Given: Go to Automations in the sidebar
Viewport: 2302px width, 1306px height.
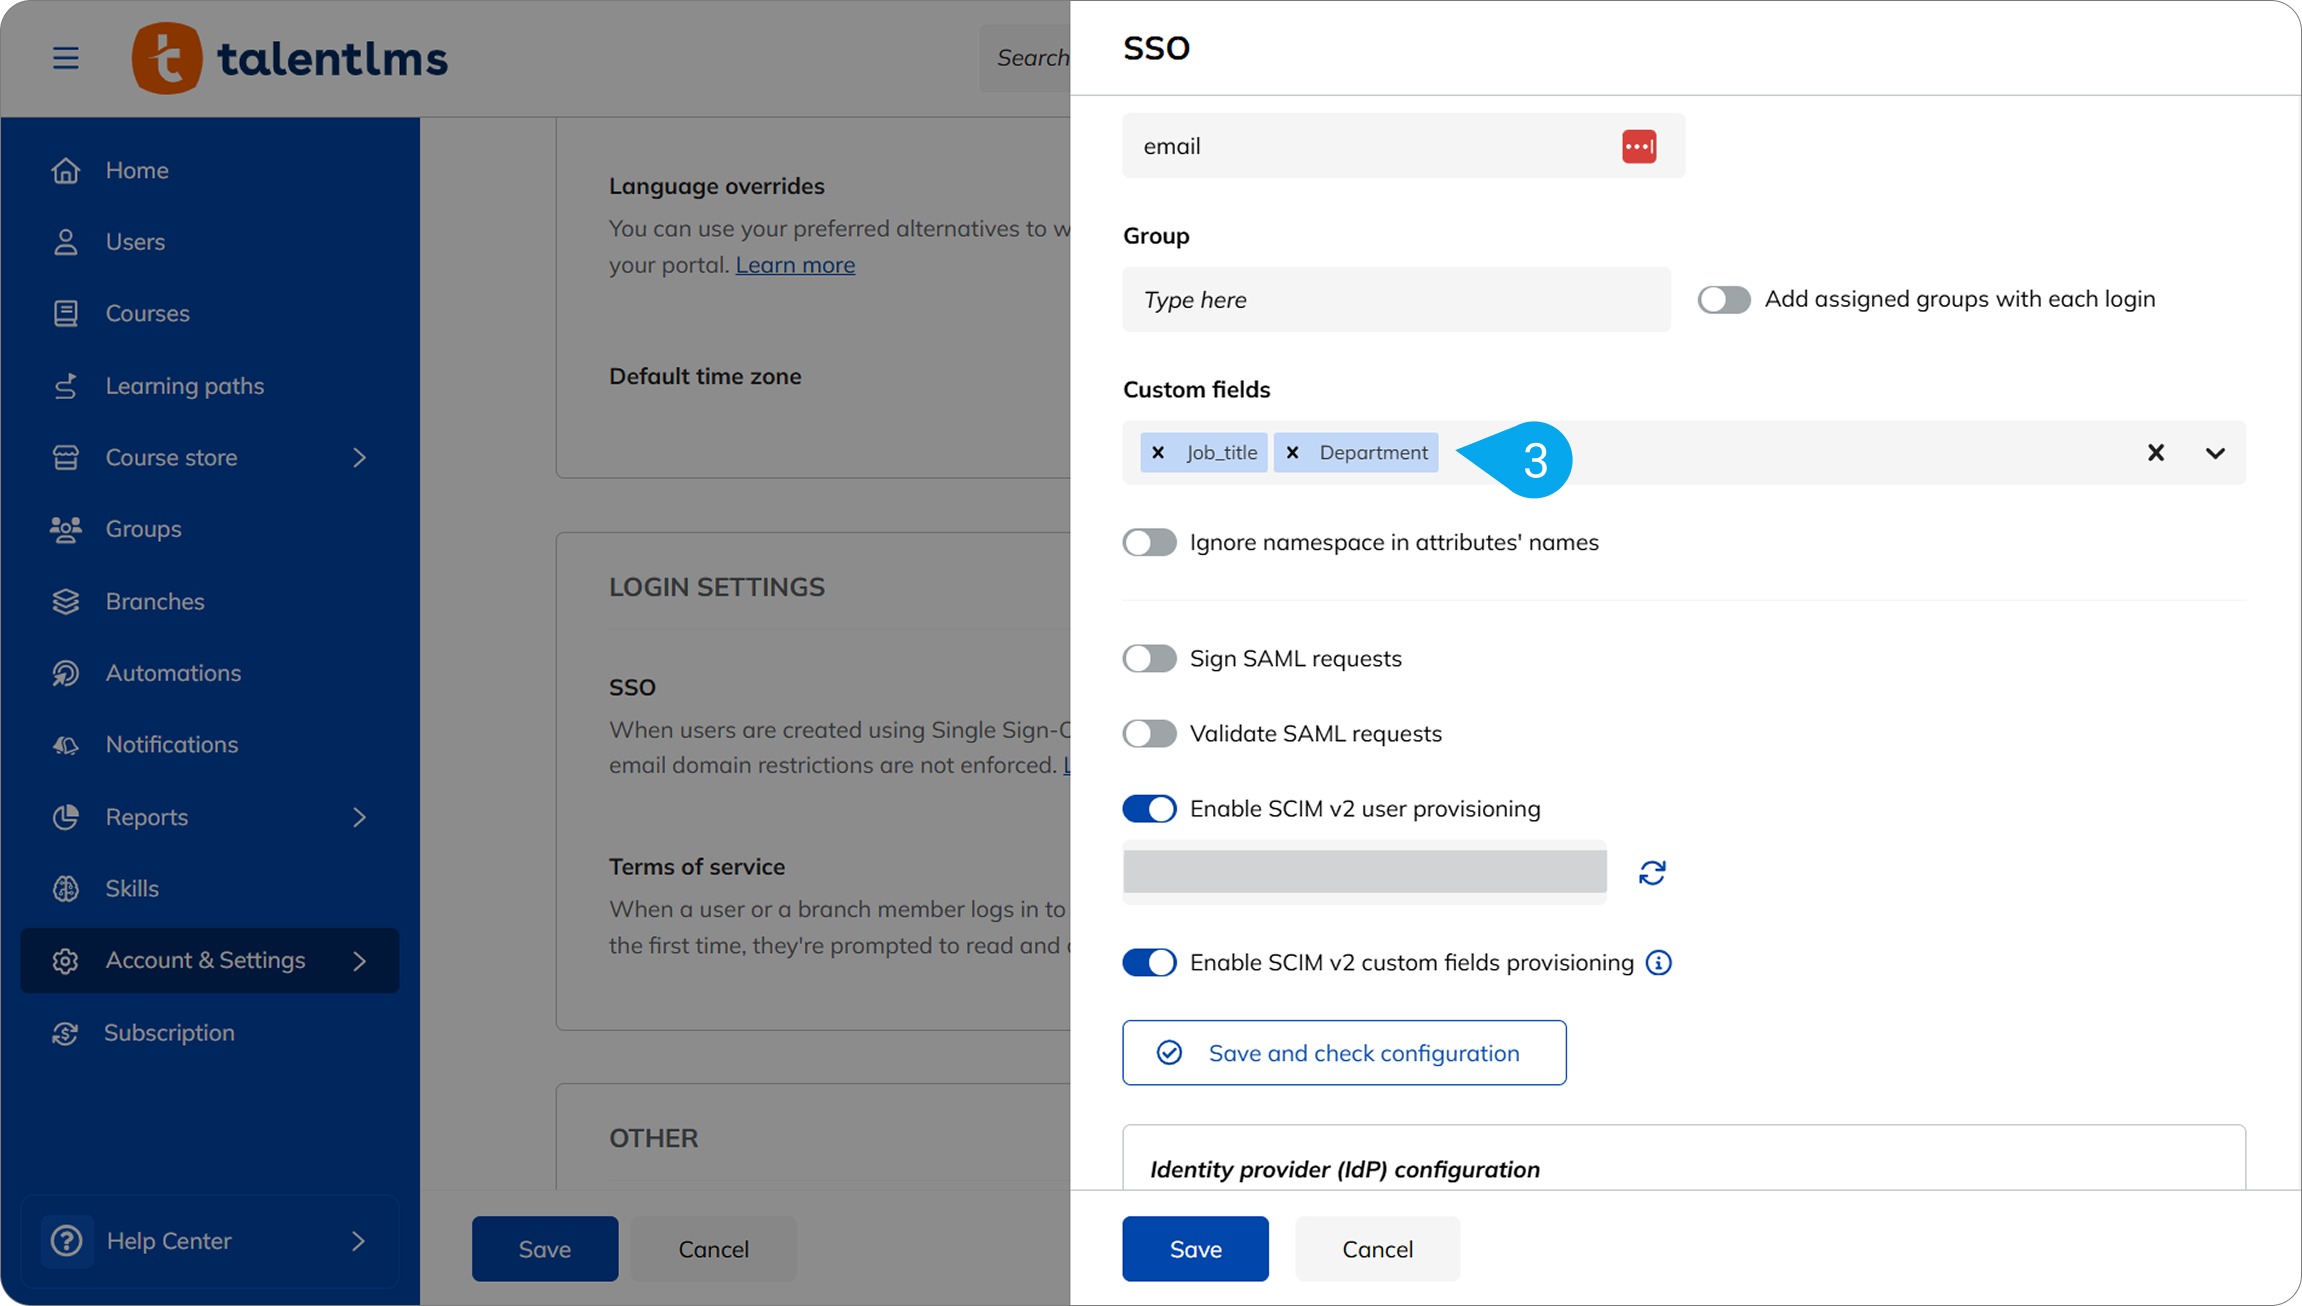Looking at the screenshot, I should 173,673.
